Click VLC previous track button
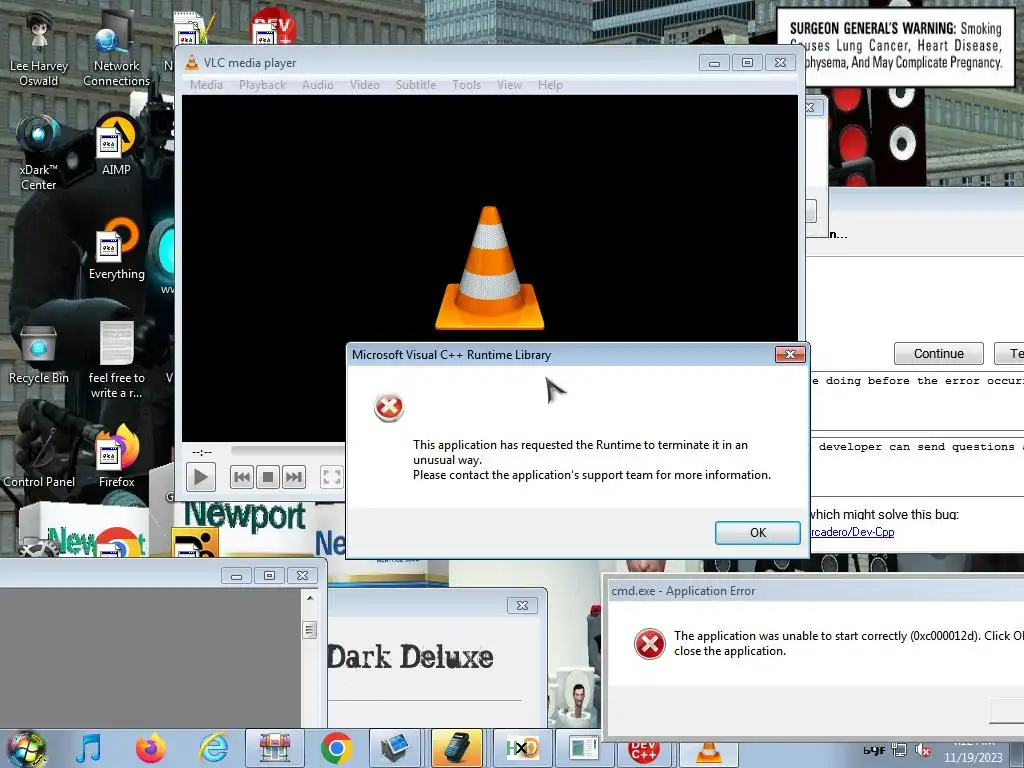 click(242, 477)
